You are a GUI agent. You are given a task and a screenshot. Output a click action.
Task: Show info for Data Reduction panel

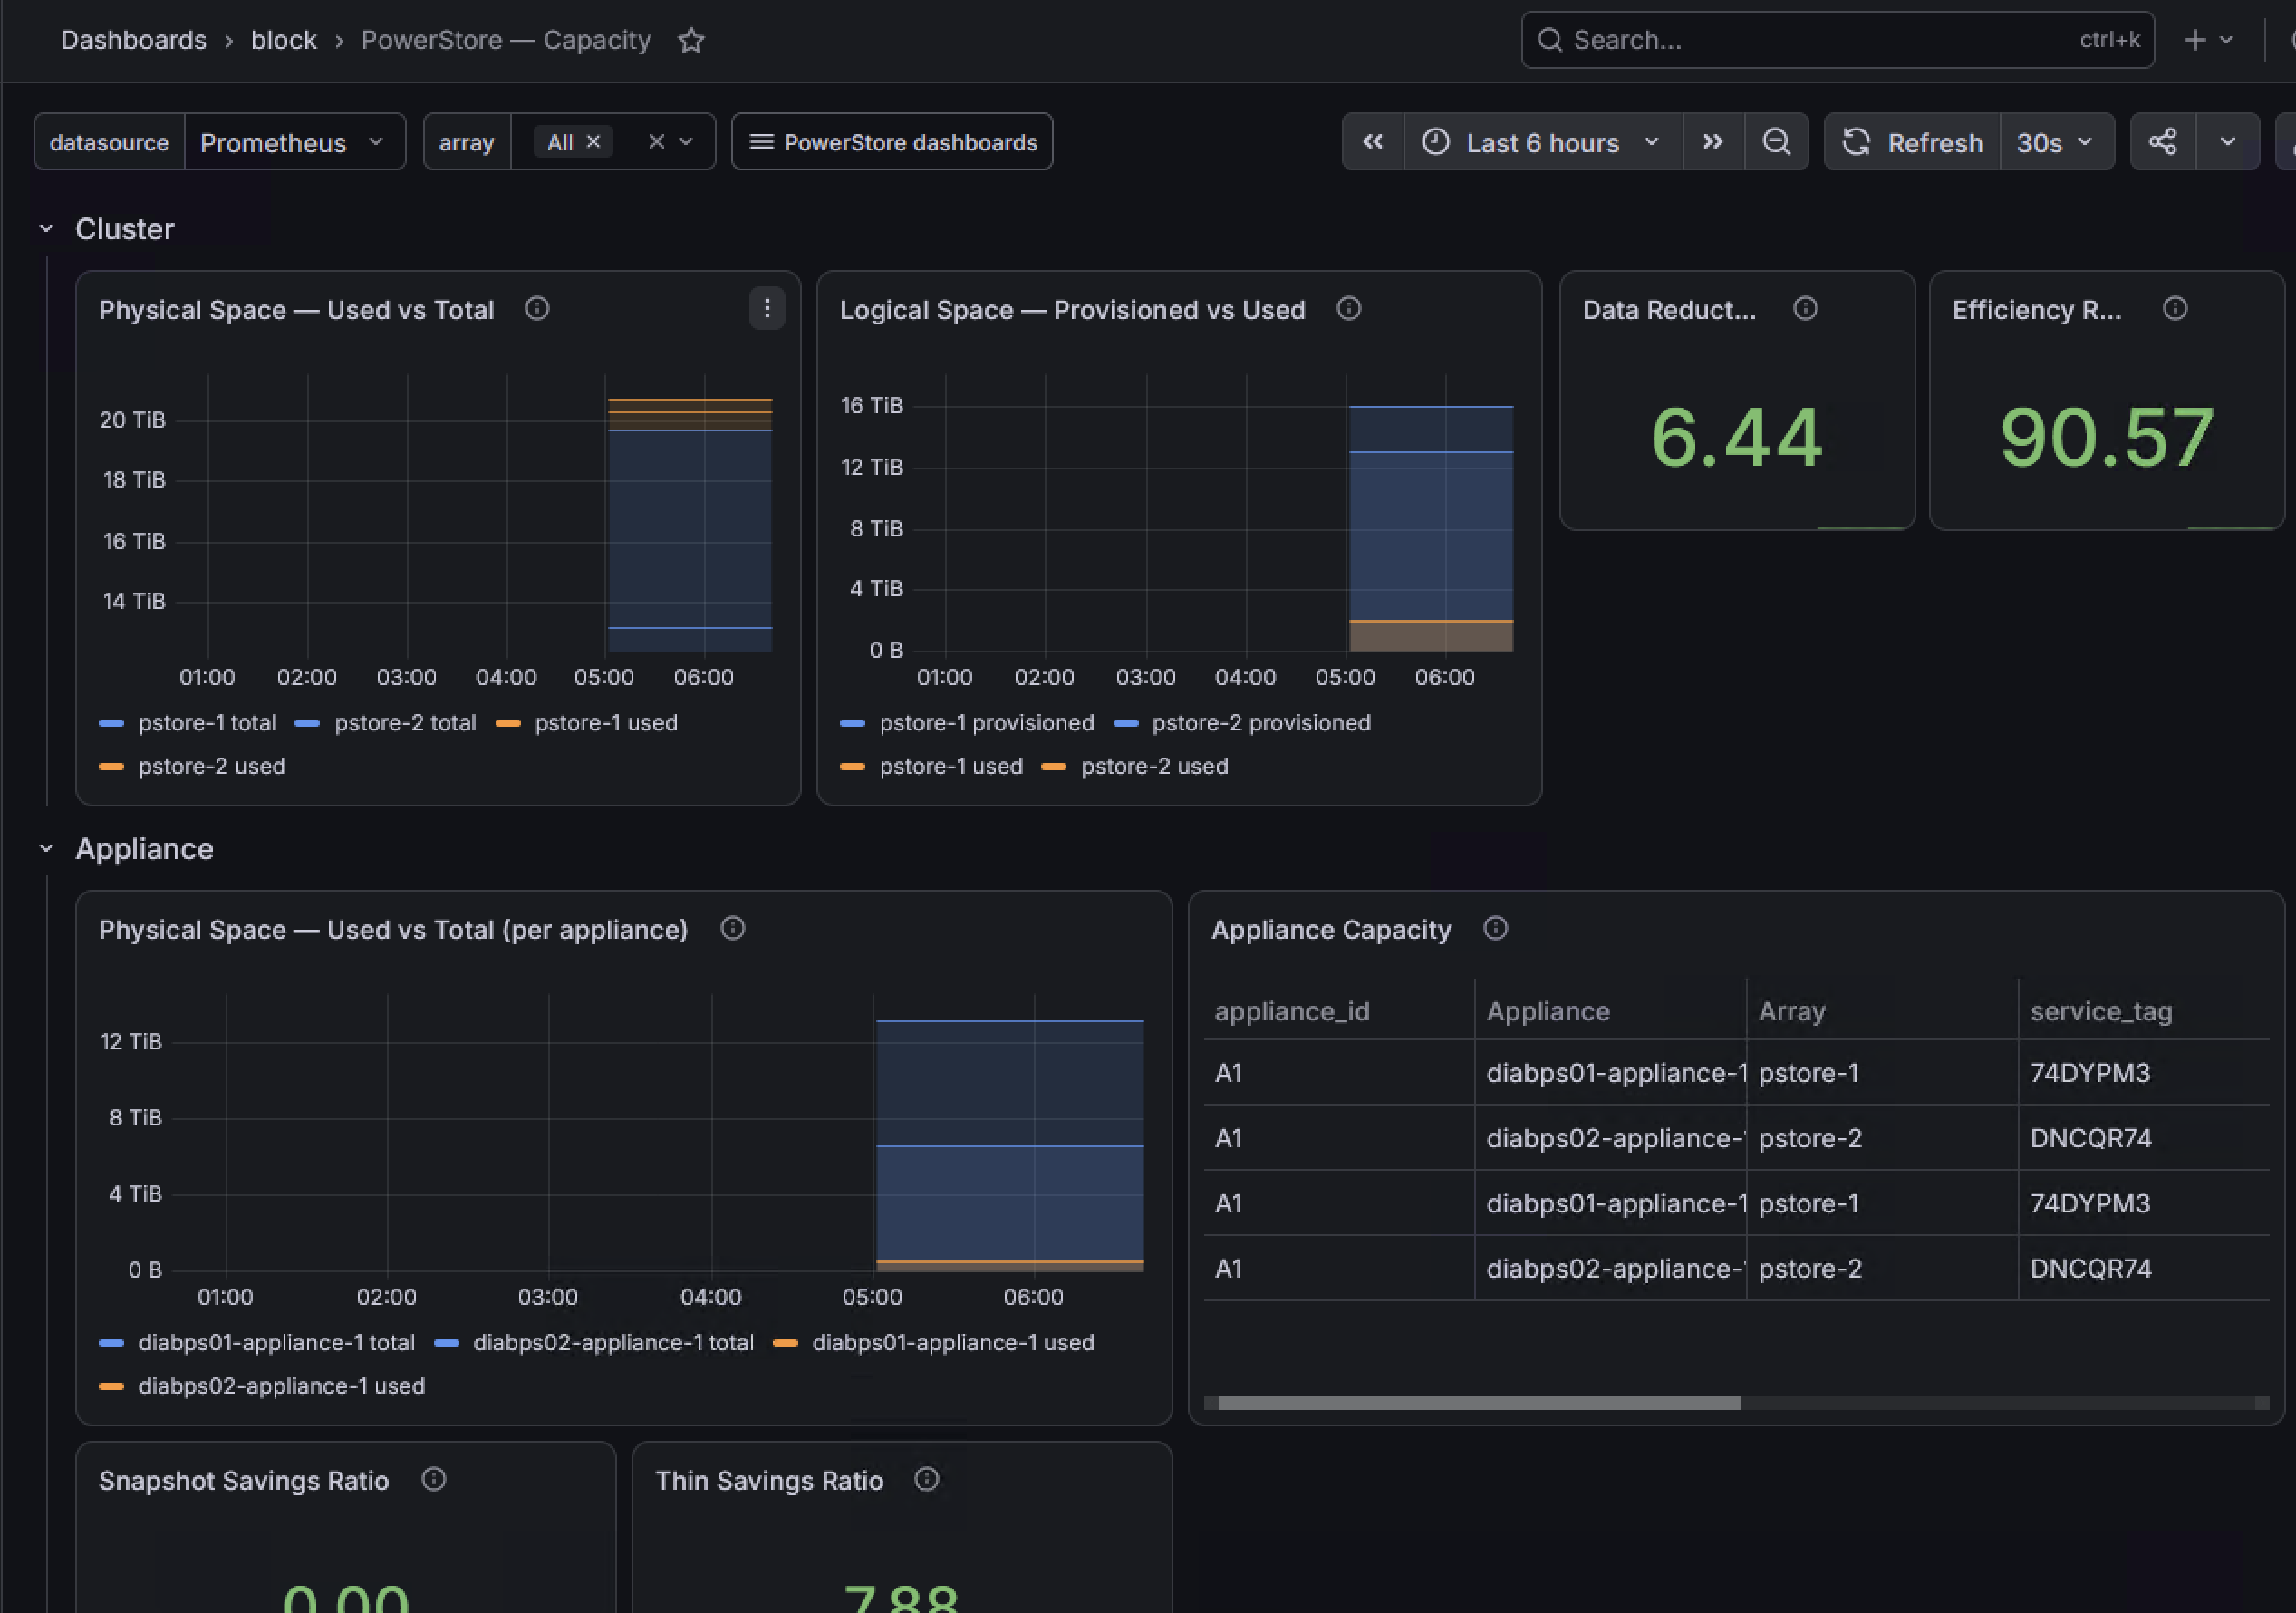(1805, 309)
